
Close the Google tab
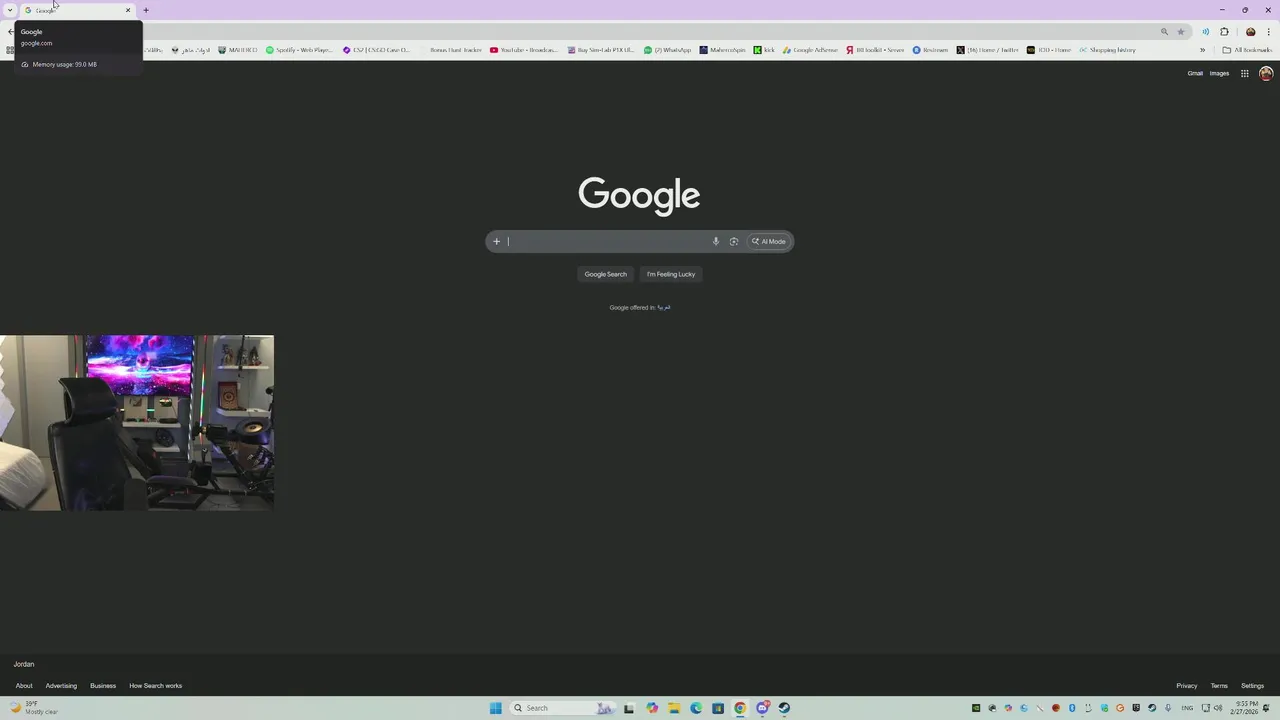coord(128,10)
